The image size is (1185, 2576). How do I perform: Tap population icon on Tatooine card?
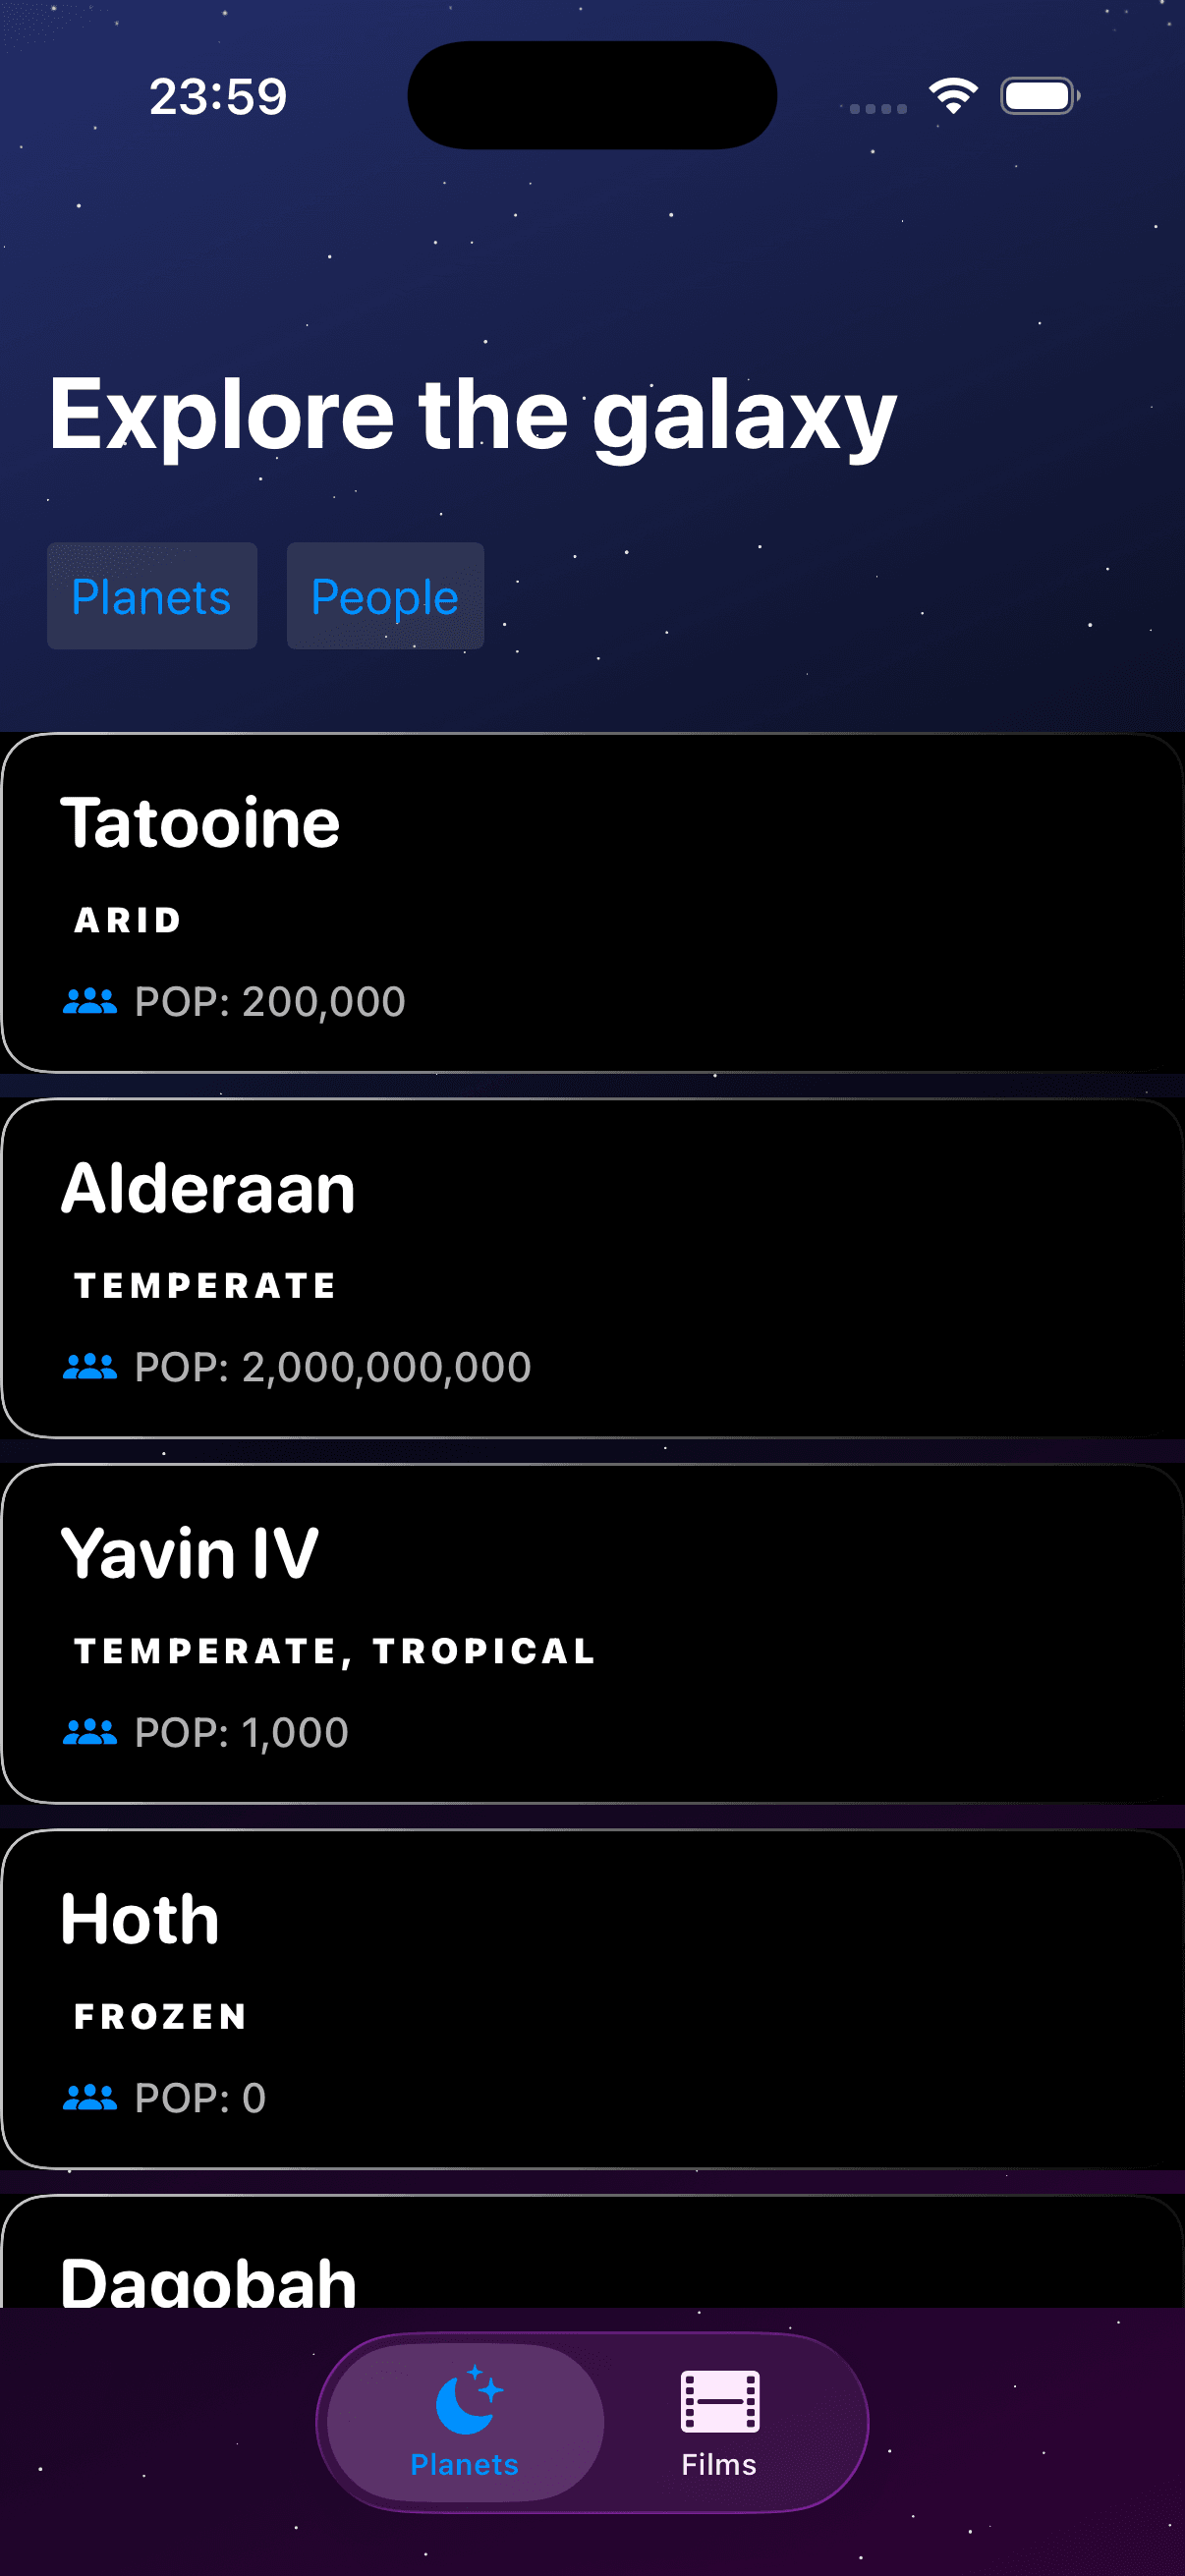coord(90,1001)
